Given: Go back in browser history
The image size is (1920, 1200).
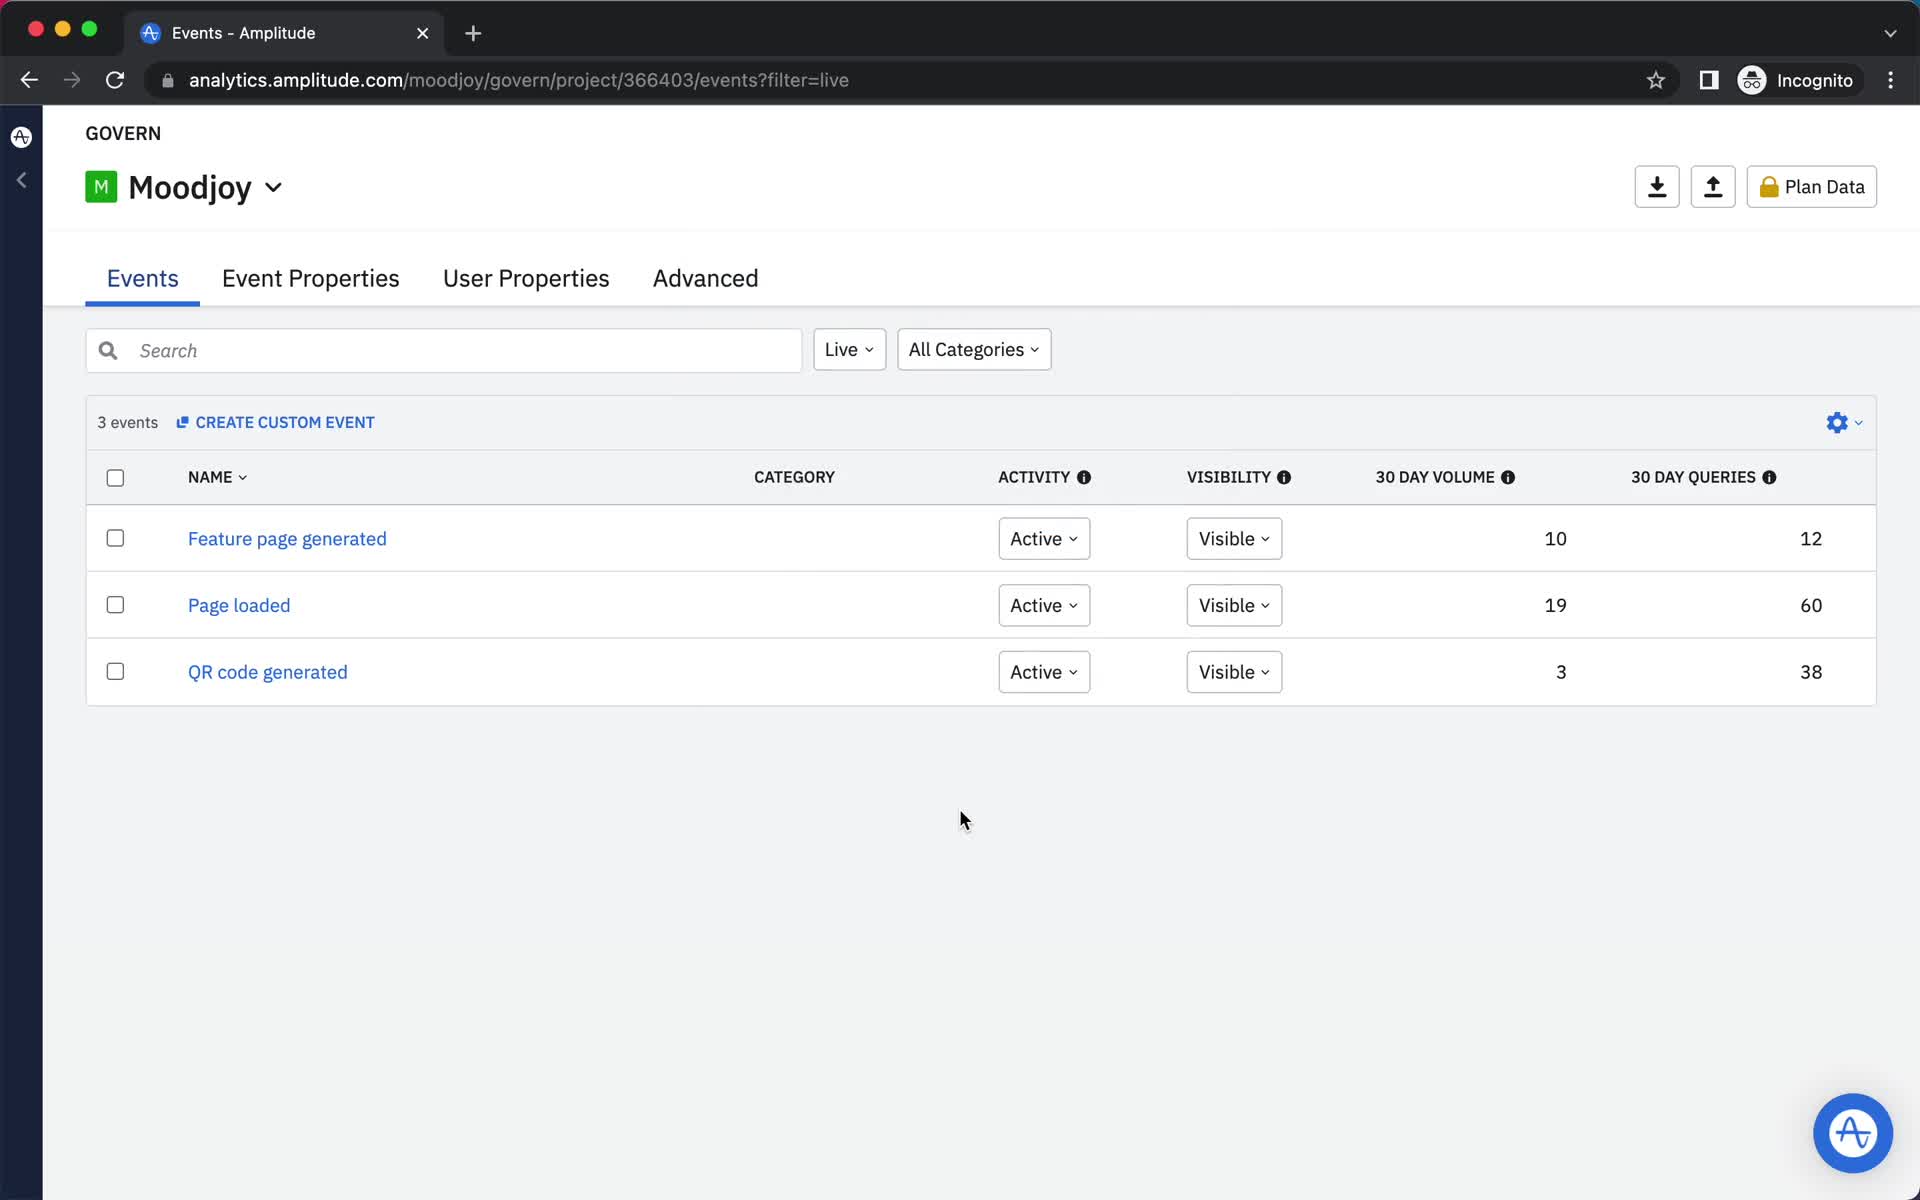Looking at the screenshot, I should (29, 80).
